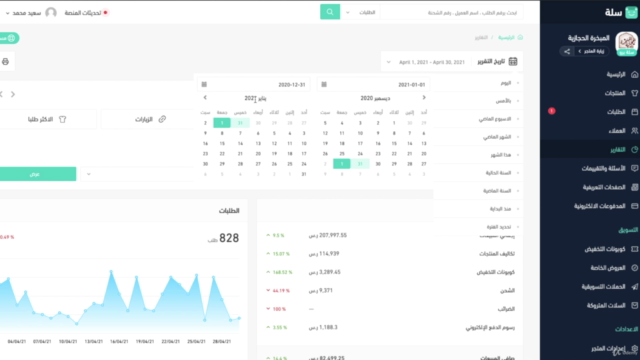The image size is (640, 360).
Task: Pick day 20 in يناير 2021 calendar
Action: 258,153
